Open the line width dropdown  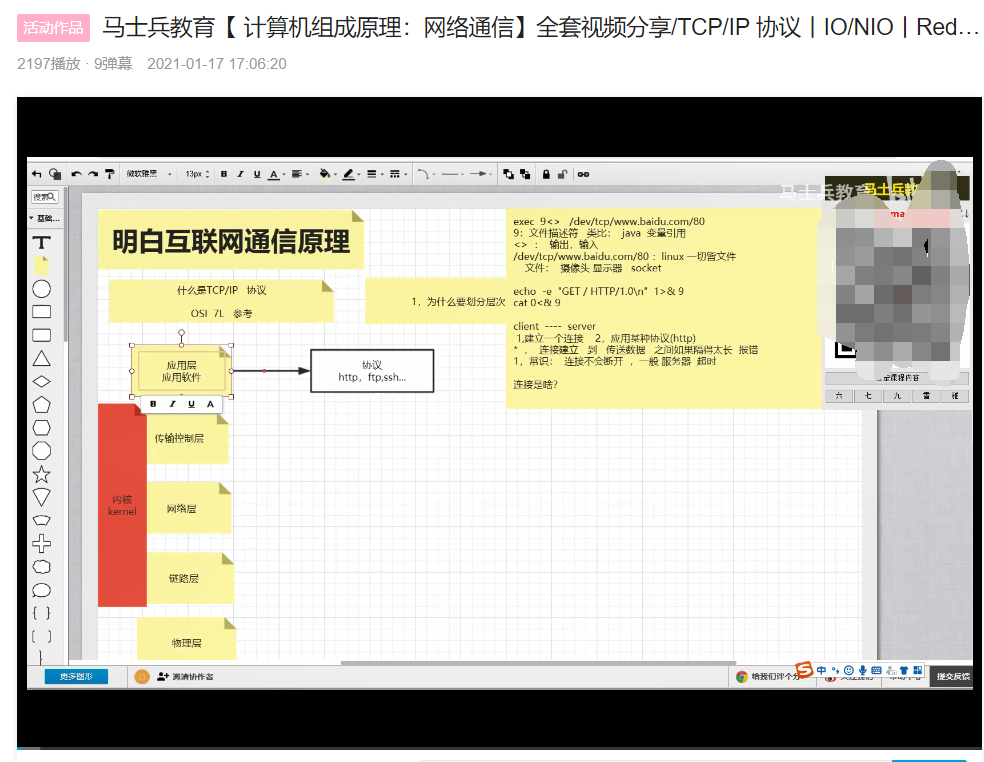(x=375, y=174)
